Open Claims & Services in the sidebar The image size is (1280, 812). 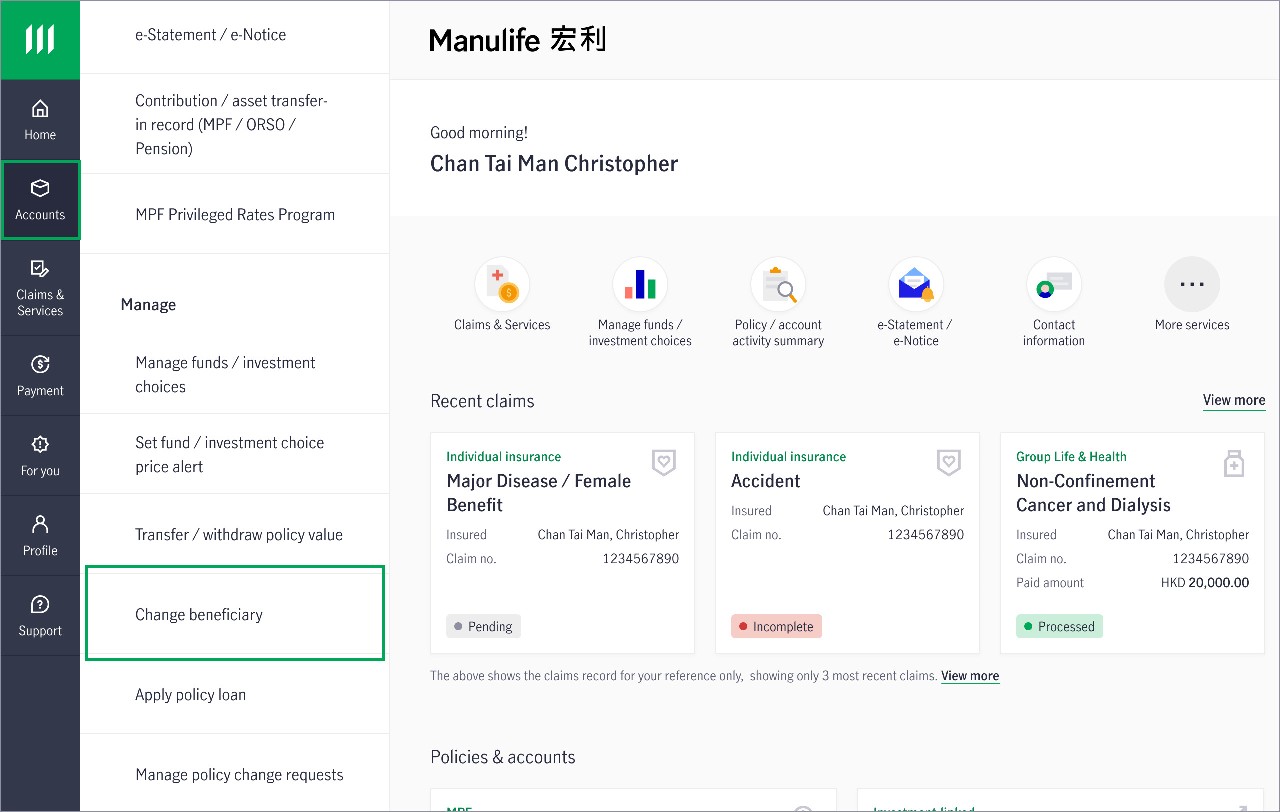(40, 287)
